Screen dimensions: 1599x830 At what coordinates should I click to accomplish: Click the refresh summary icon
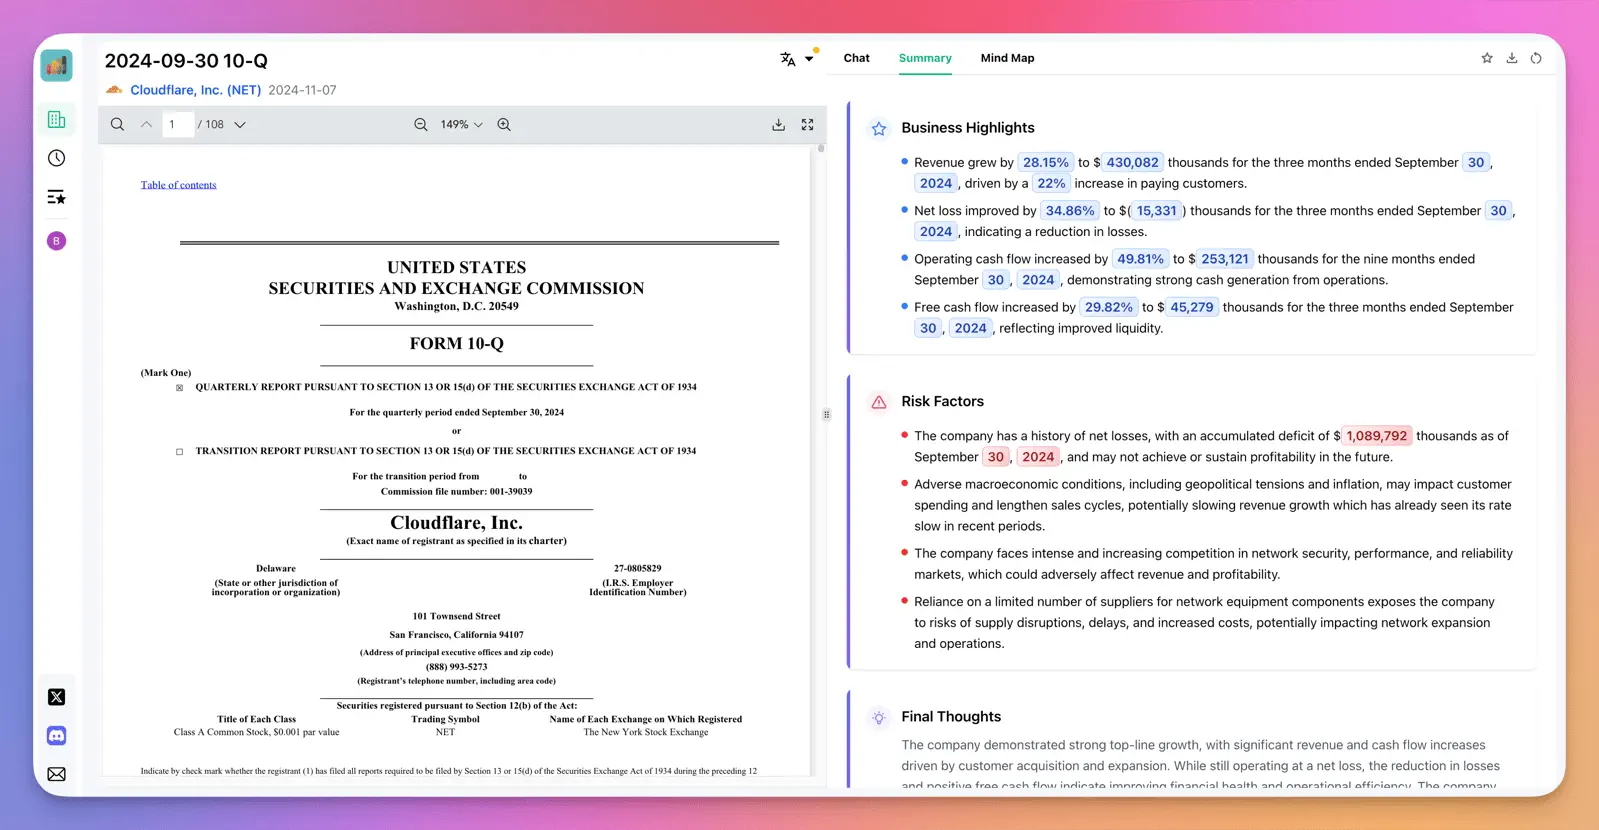pos(1536,58)
